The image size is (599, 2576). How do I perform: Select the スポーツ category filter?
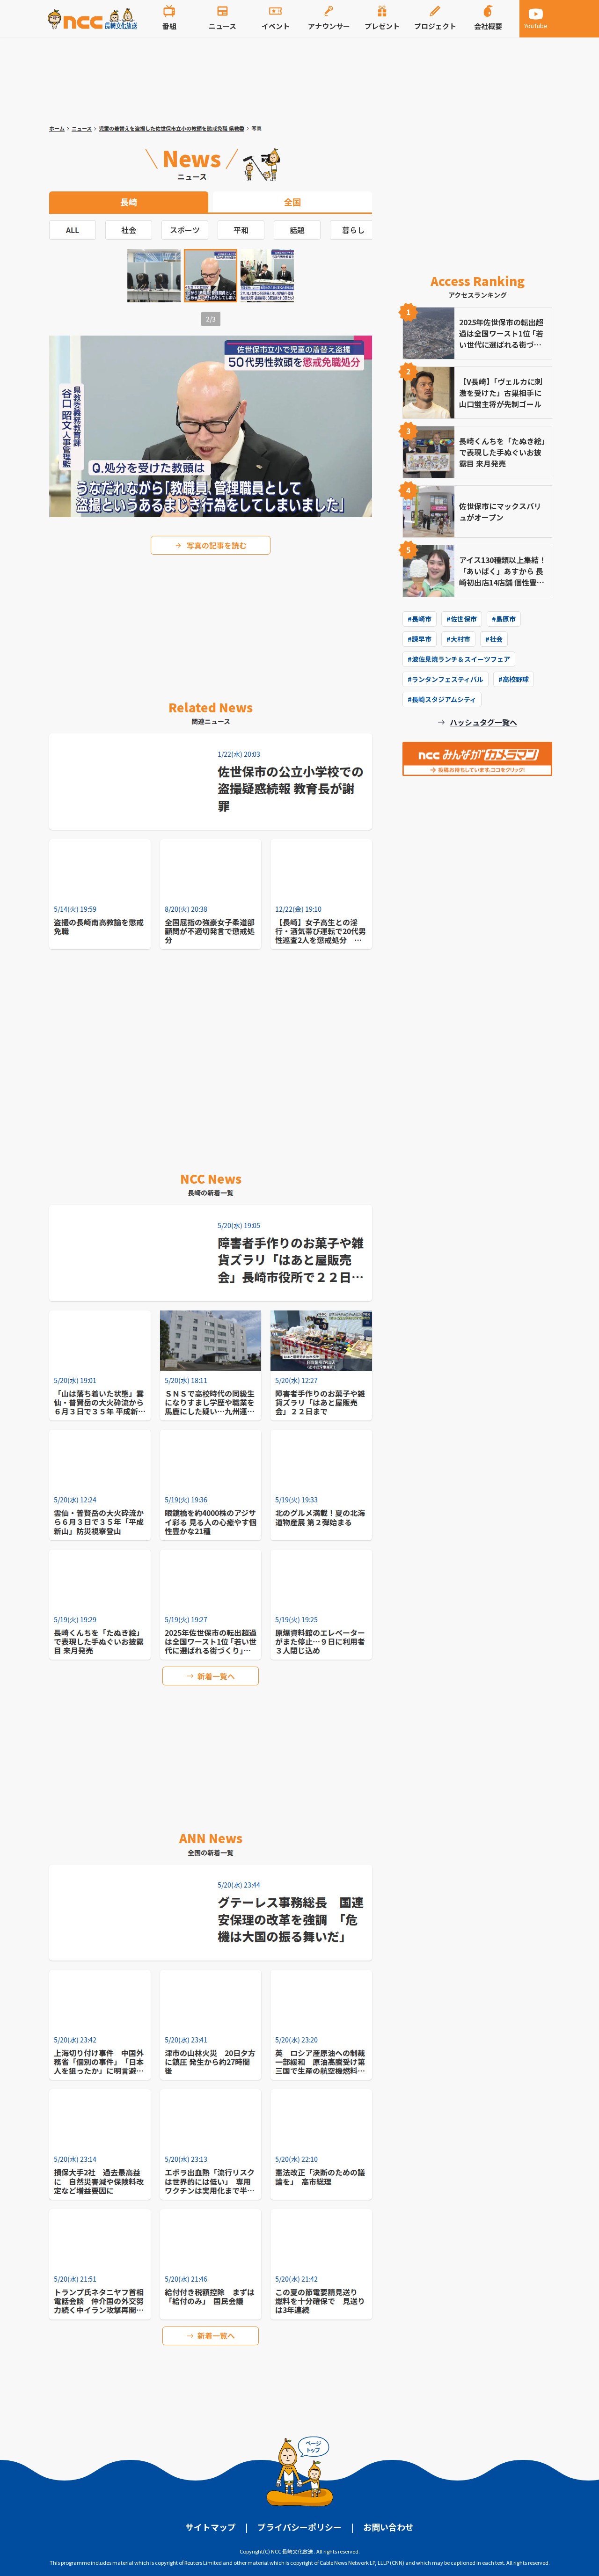coord(184,230)
